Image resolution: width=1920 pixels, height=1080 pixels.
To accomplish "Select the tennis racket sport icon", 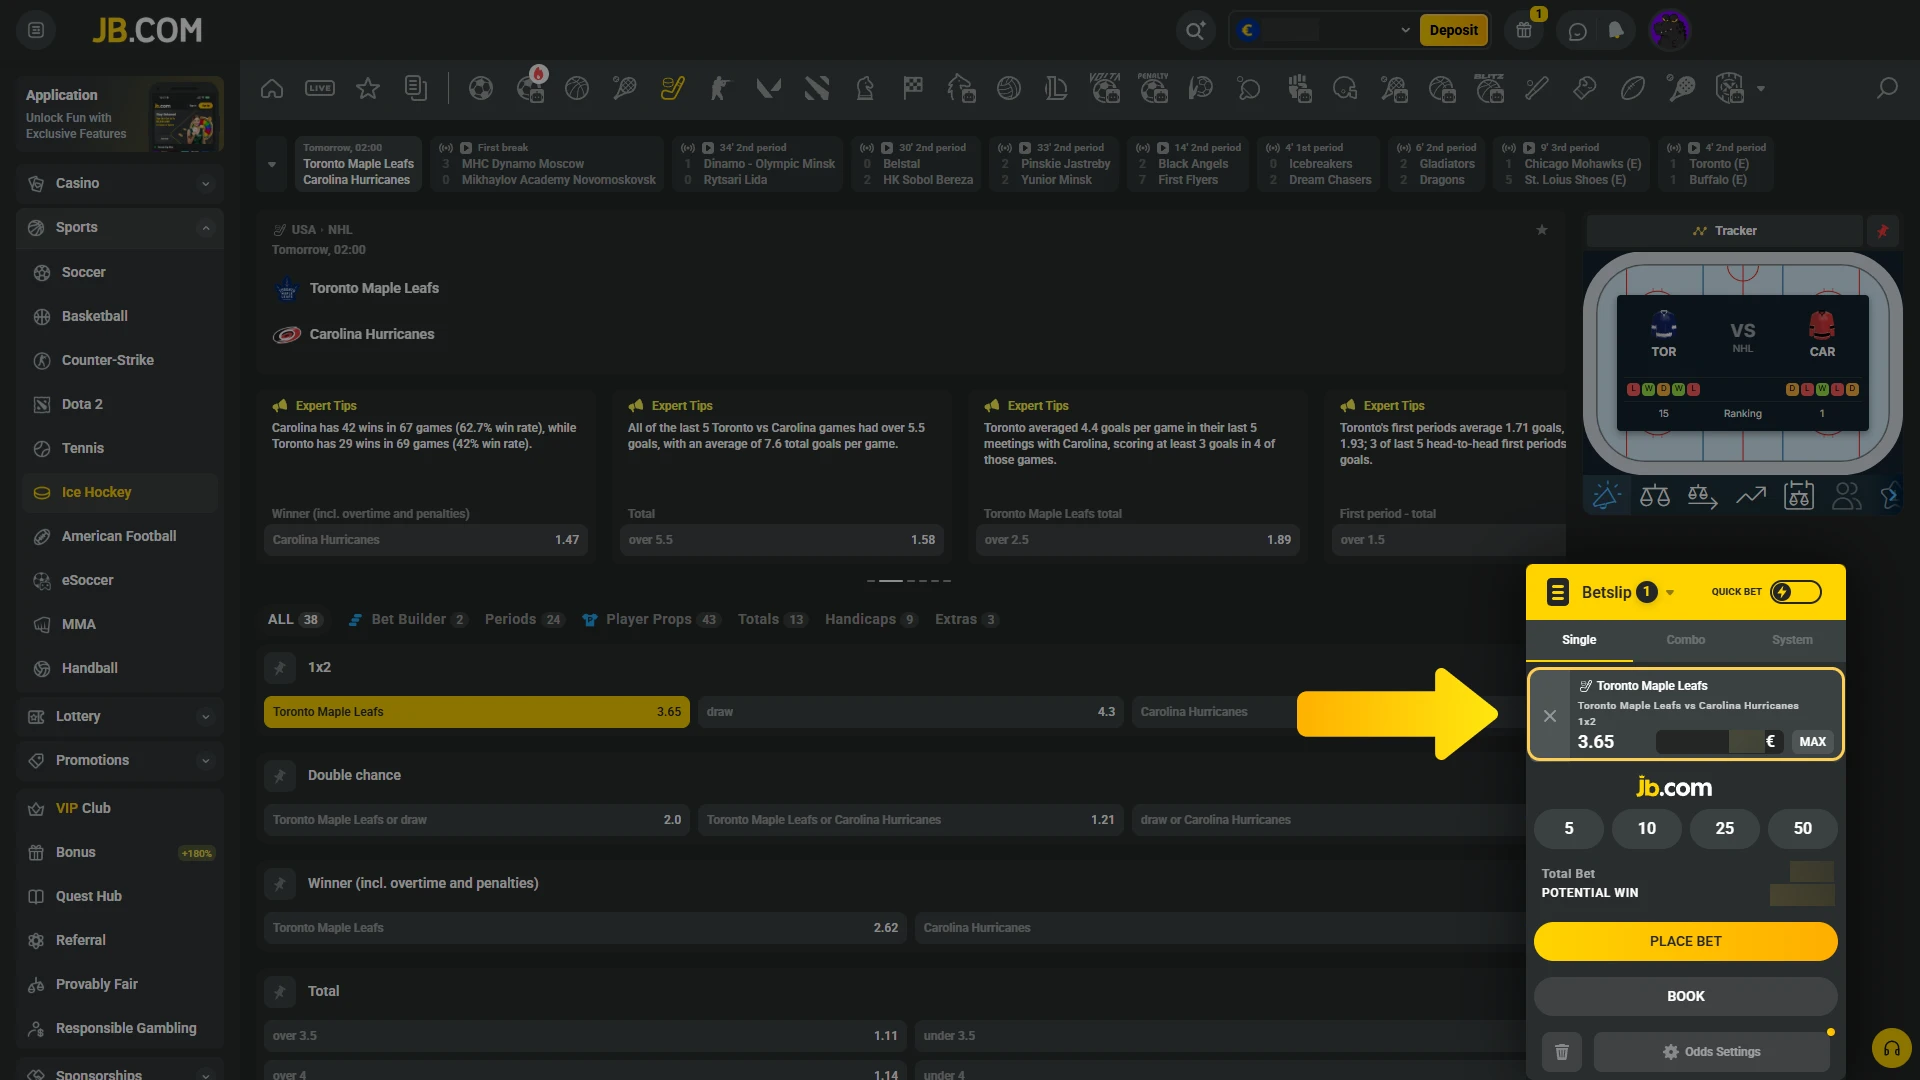I will (x=625, y=88).
